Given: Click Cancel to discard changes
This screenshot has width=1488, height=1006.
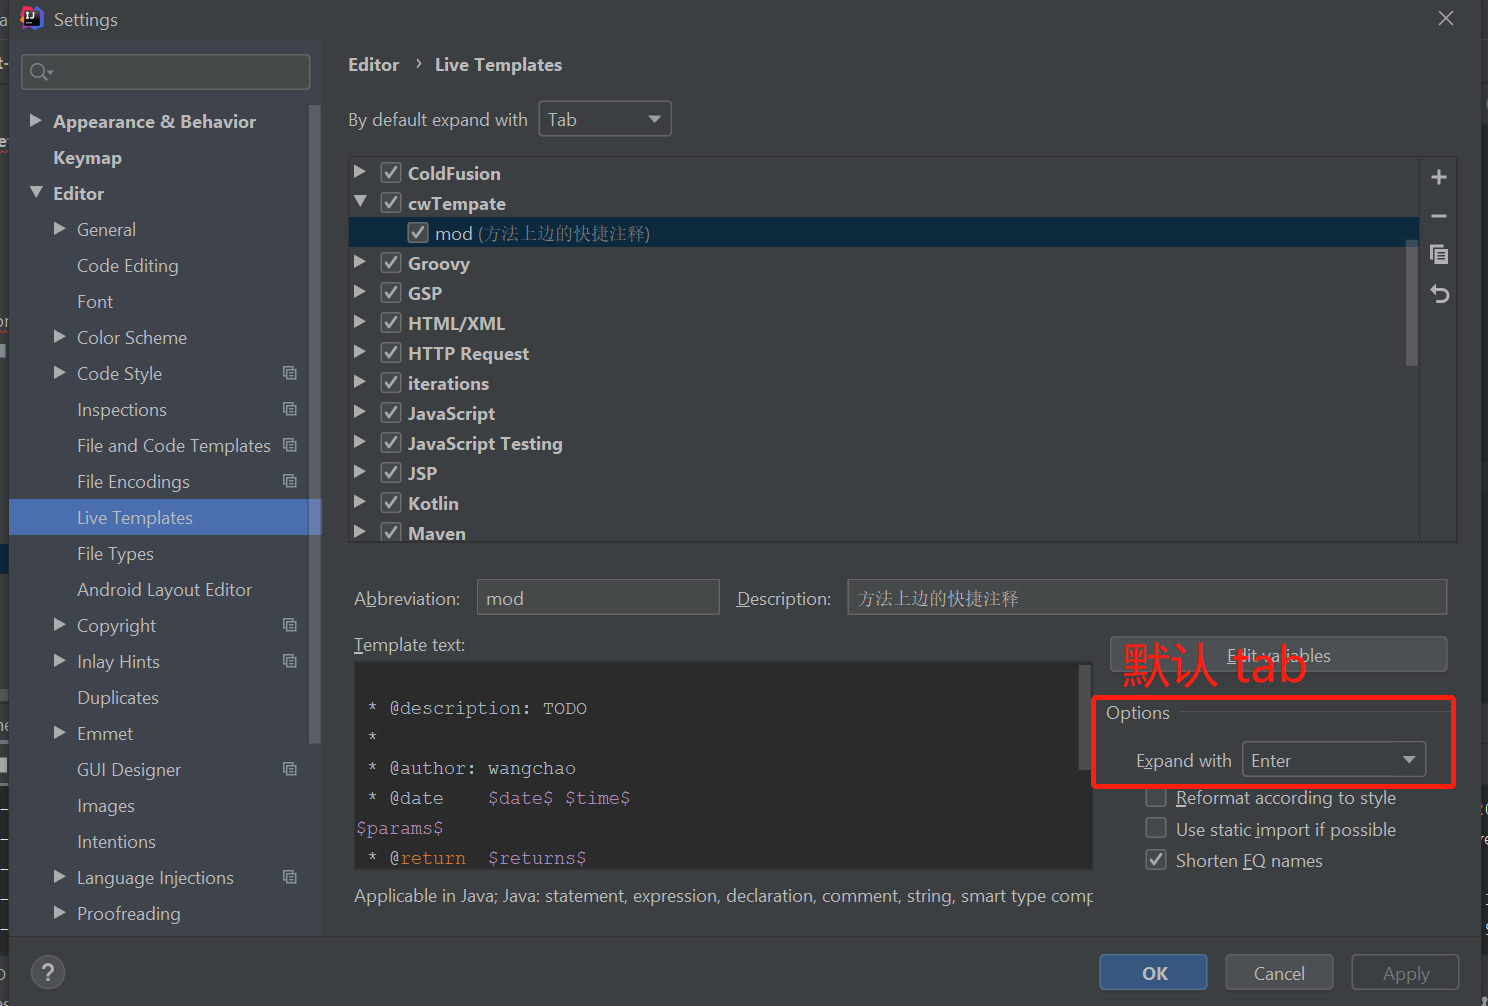Looking at the screenshot, I should 1279,972.
